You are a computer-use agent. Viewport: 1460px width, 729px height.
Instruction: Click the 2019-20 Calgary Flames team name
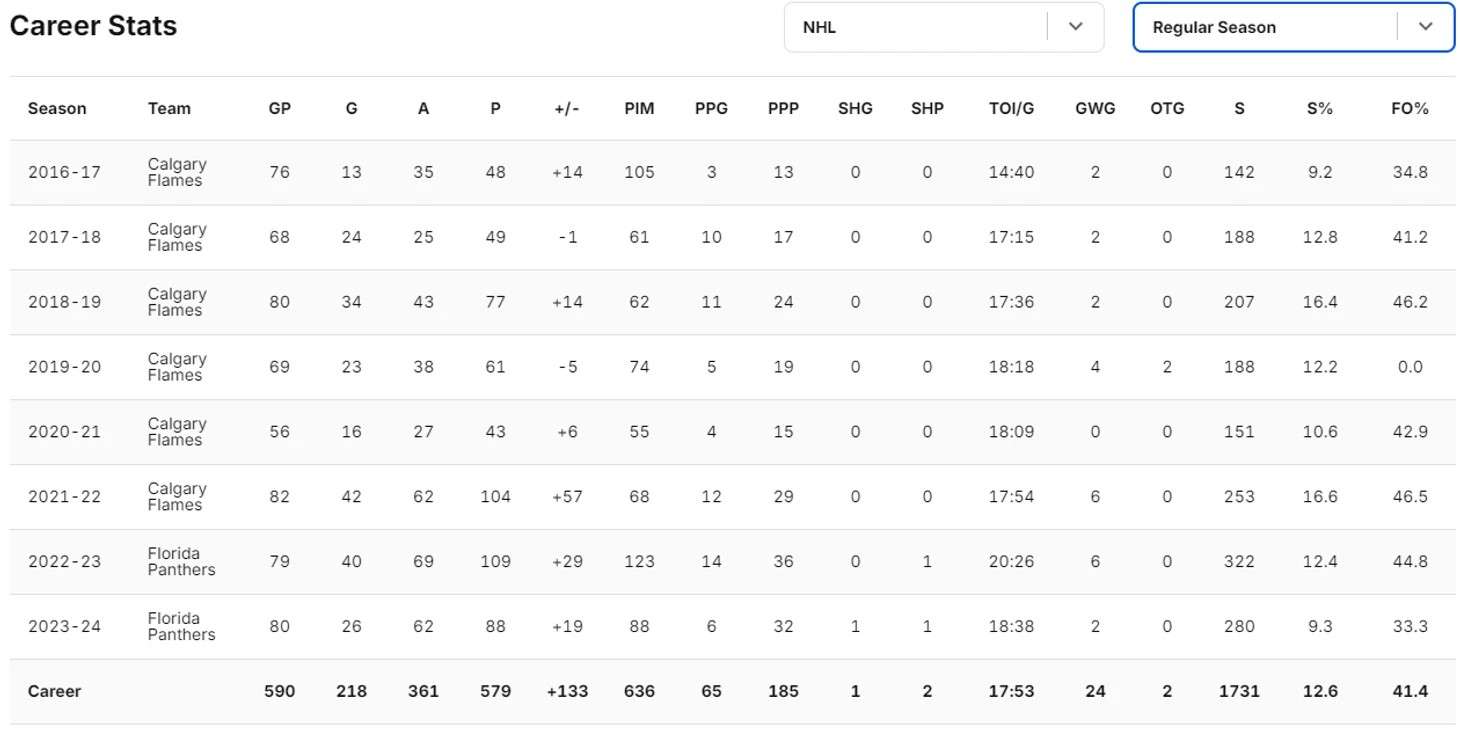[x=177, y=367]
